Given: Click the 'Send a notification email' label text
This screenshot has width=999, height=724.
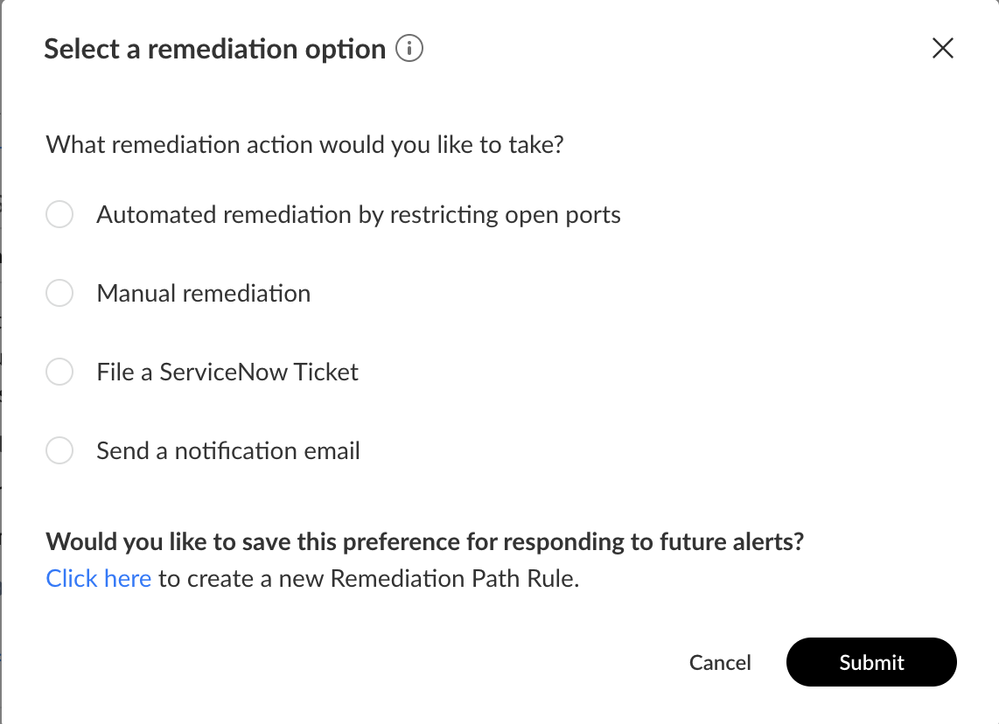Looking at the screenshot, I should [228, 451].
